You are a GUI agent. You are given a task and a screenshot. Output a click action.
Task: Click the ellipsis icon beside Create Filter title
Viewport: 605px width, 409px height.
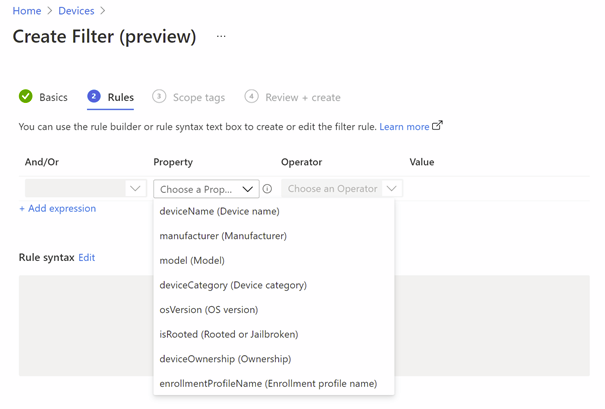pyautogui.click(x=221, y=36)
